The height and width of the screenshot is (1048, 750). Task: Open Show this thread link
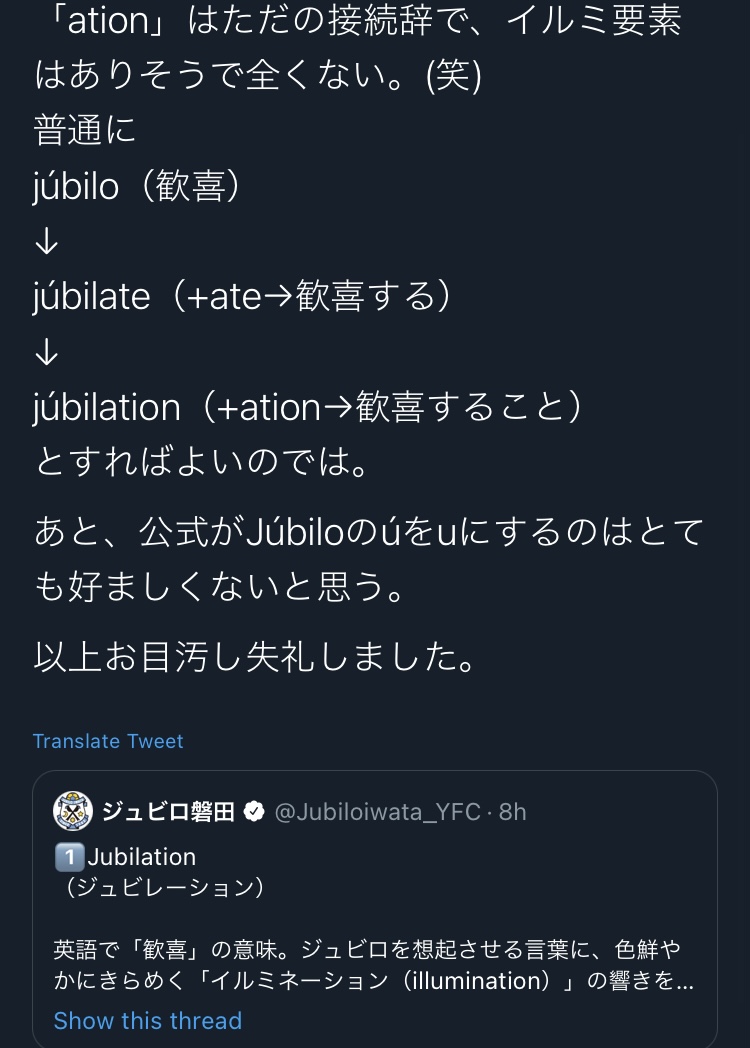pyautogui.click(x=148, y=1021)
